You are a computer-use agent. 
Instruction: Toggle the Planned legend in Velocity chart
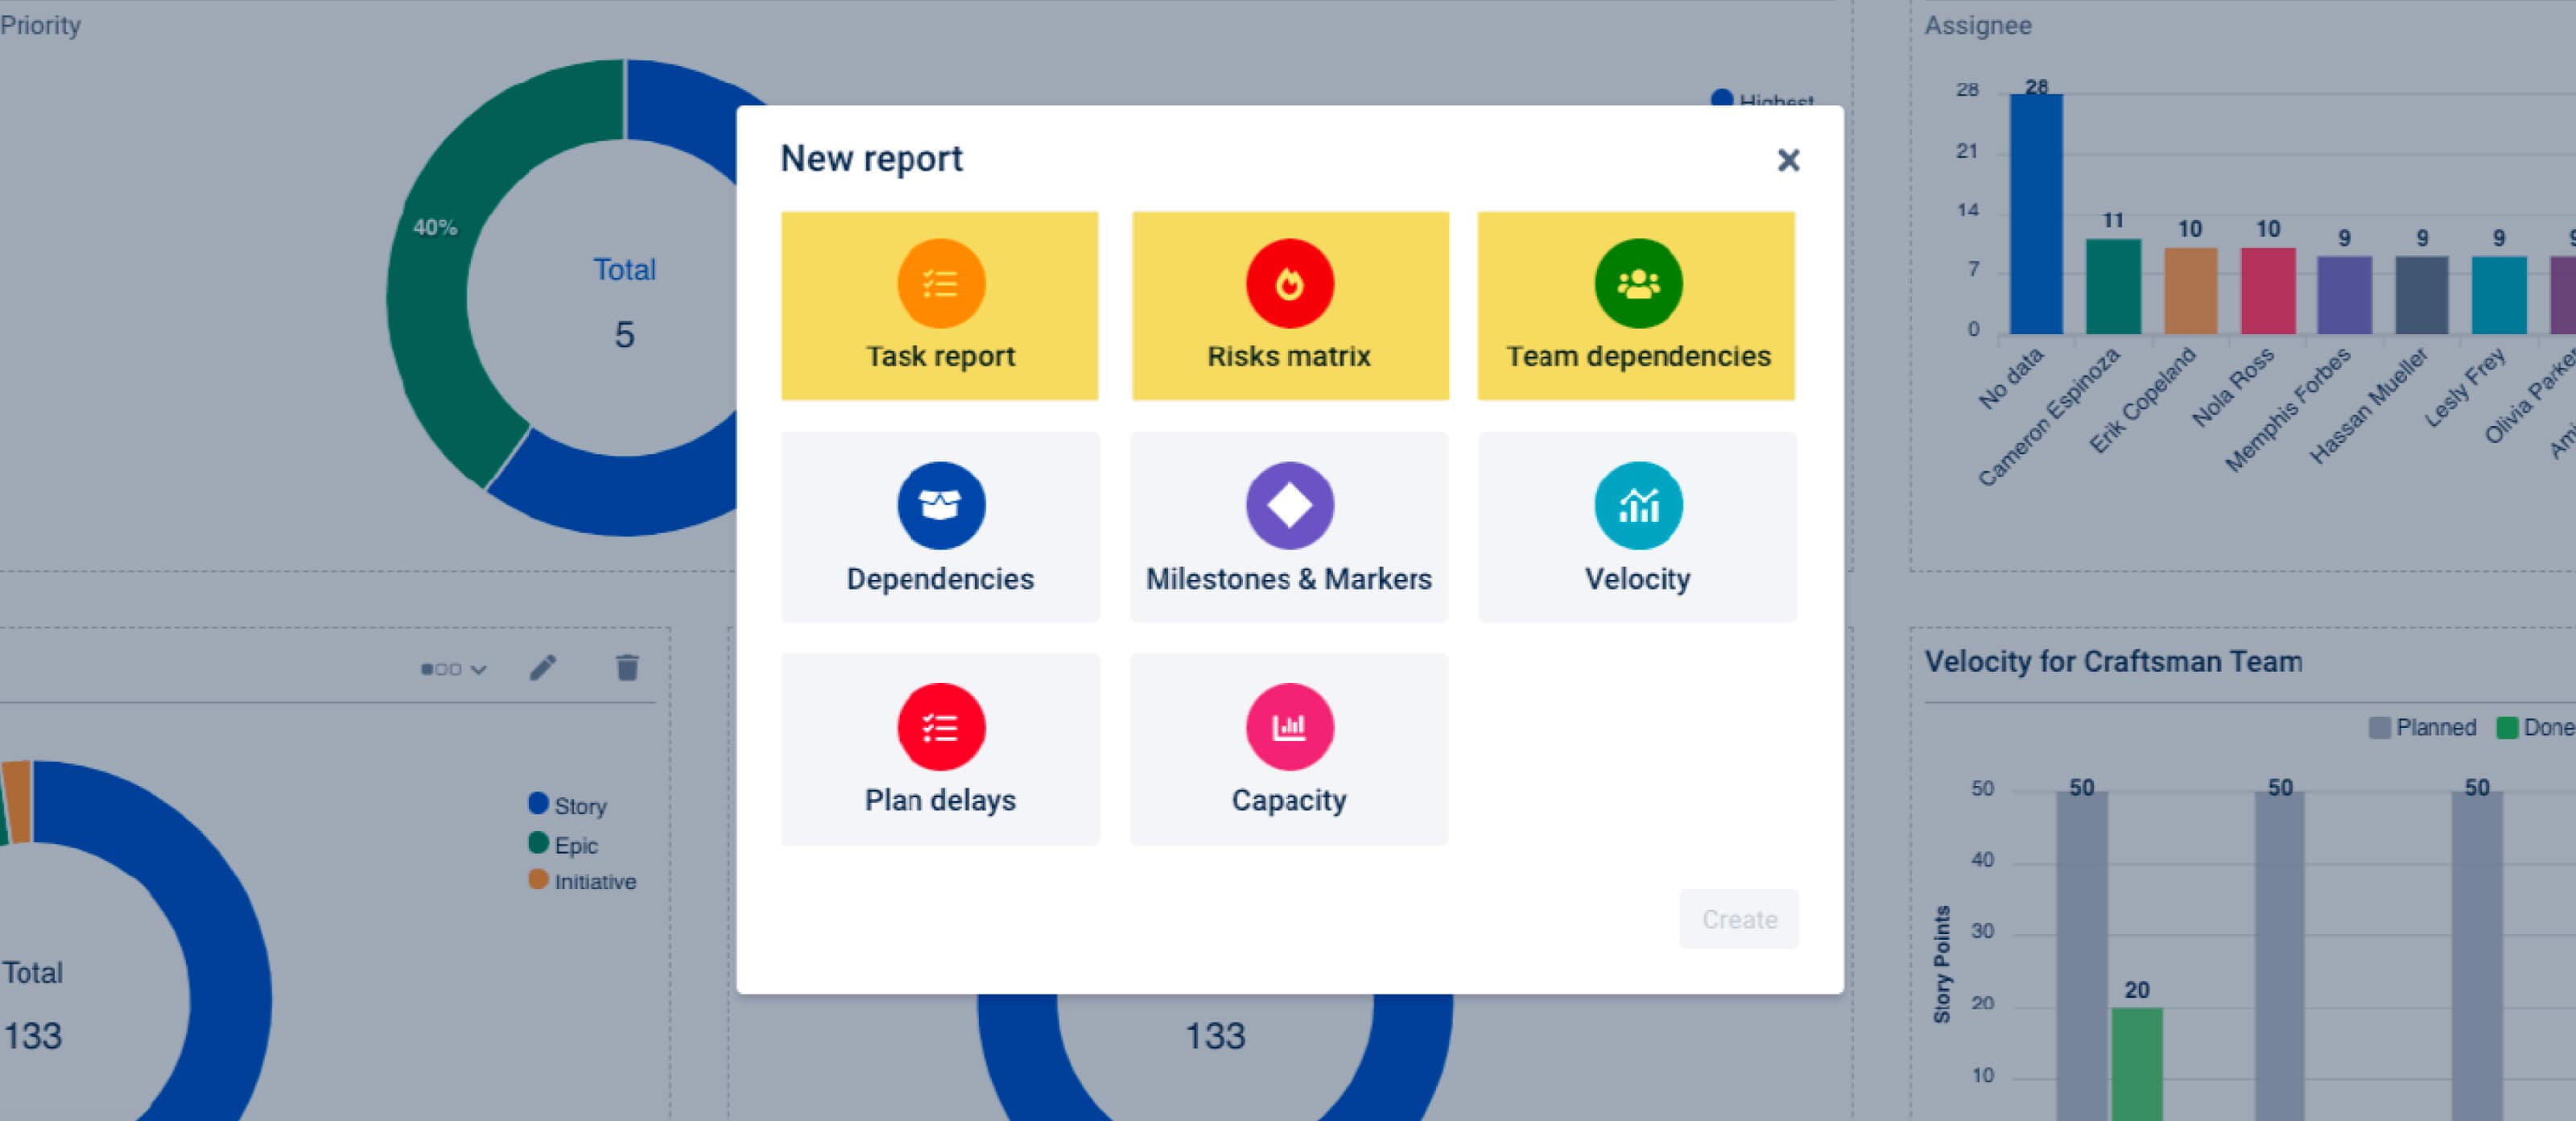[x=2422, y=728]
